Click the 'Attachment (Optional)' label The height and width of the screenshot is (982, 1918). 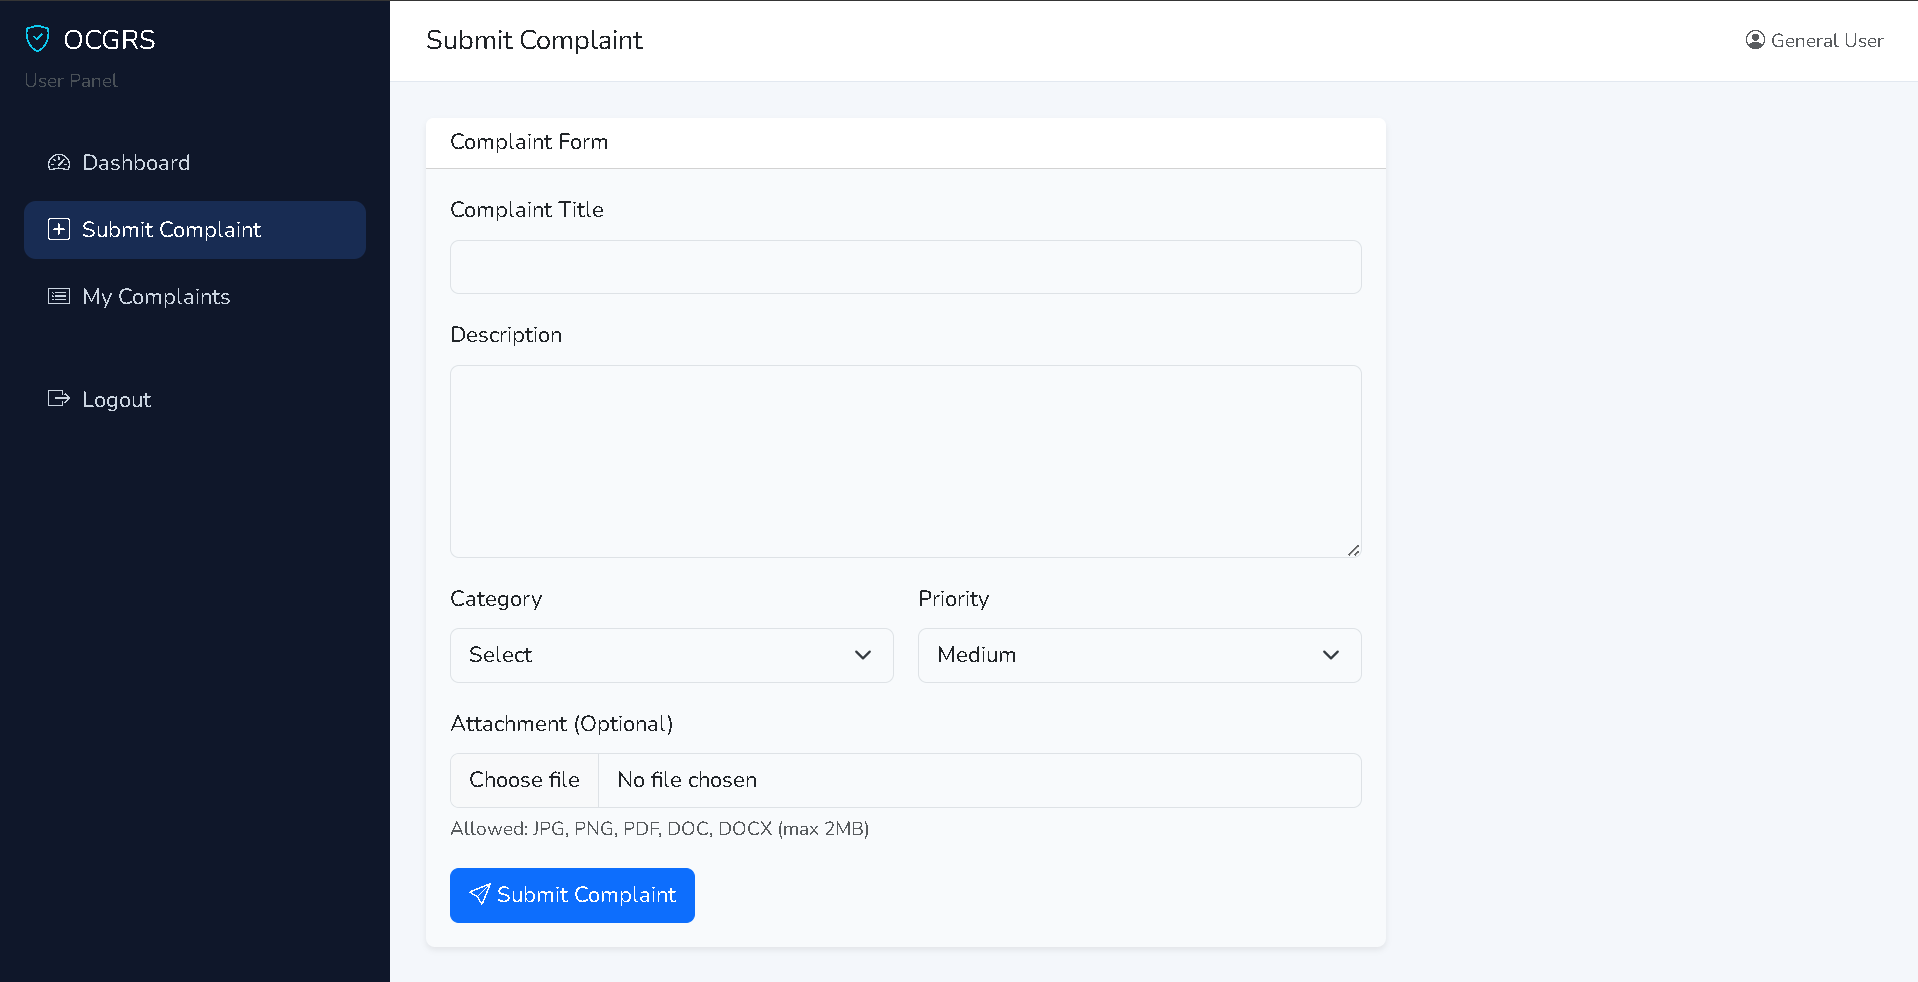click(x=562, y=724)
